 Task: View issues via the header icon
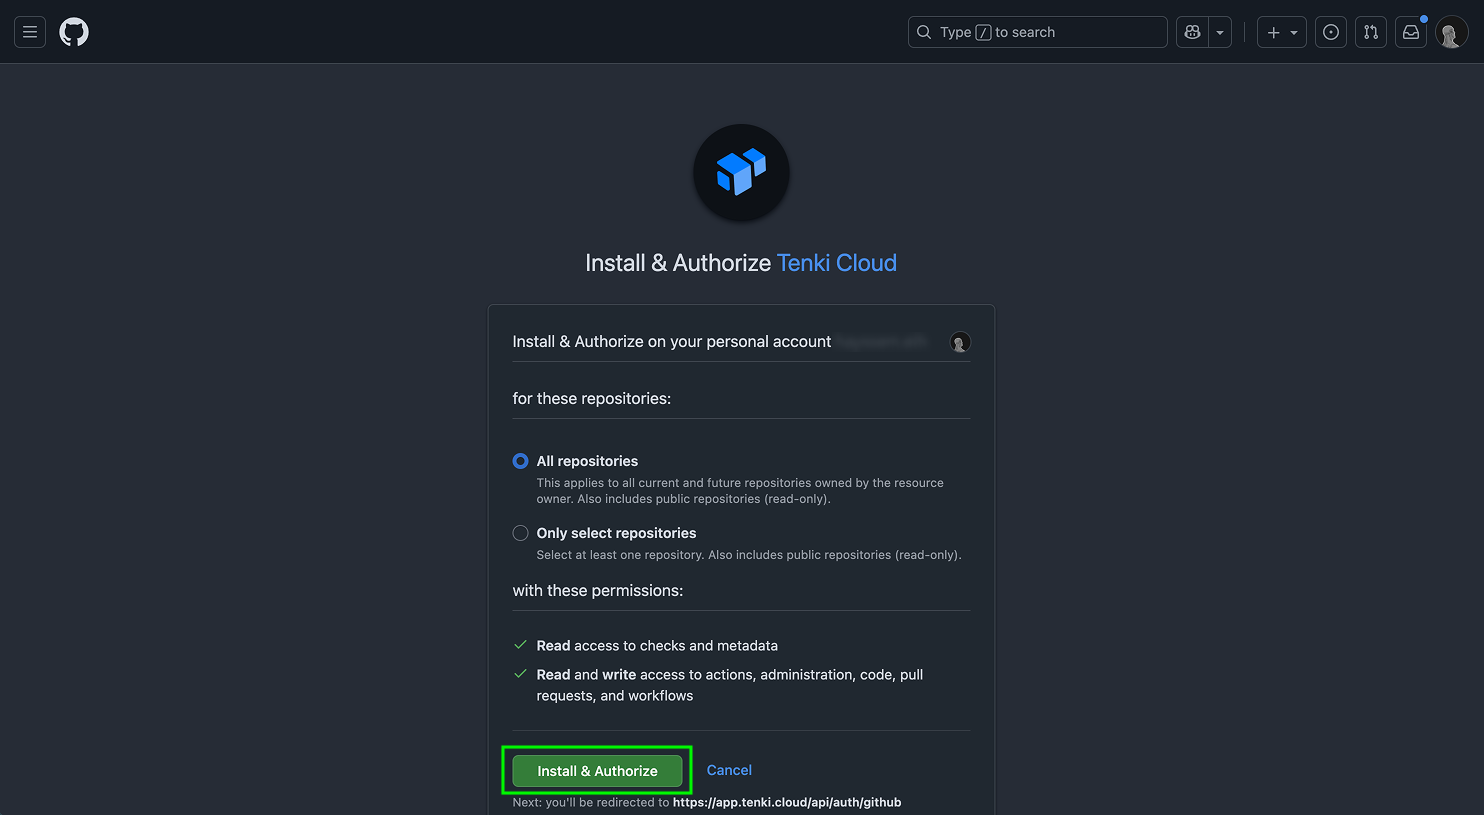click(1330, 32)
